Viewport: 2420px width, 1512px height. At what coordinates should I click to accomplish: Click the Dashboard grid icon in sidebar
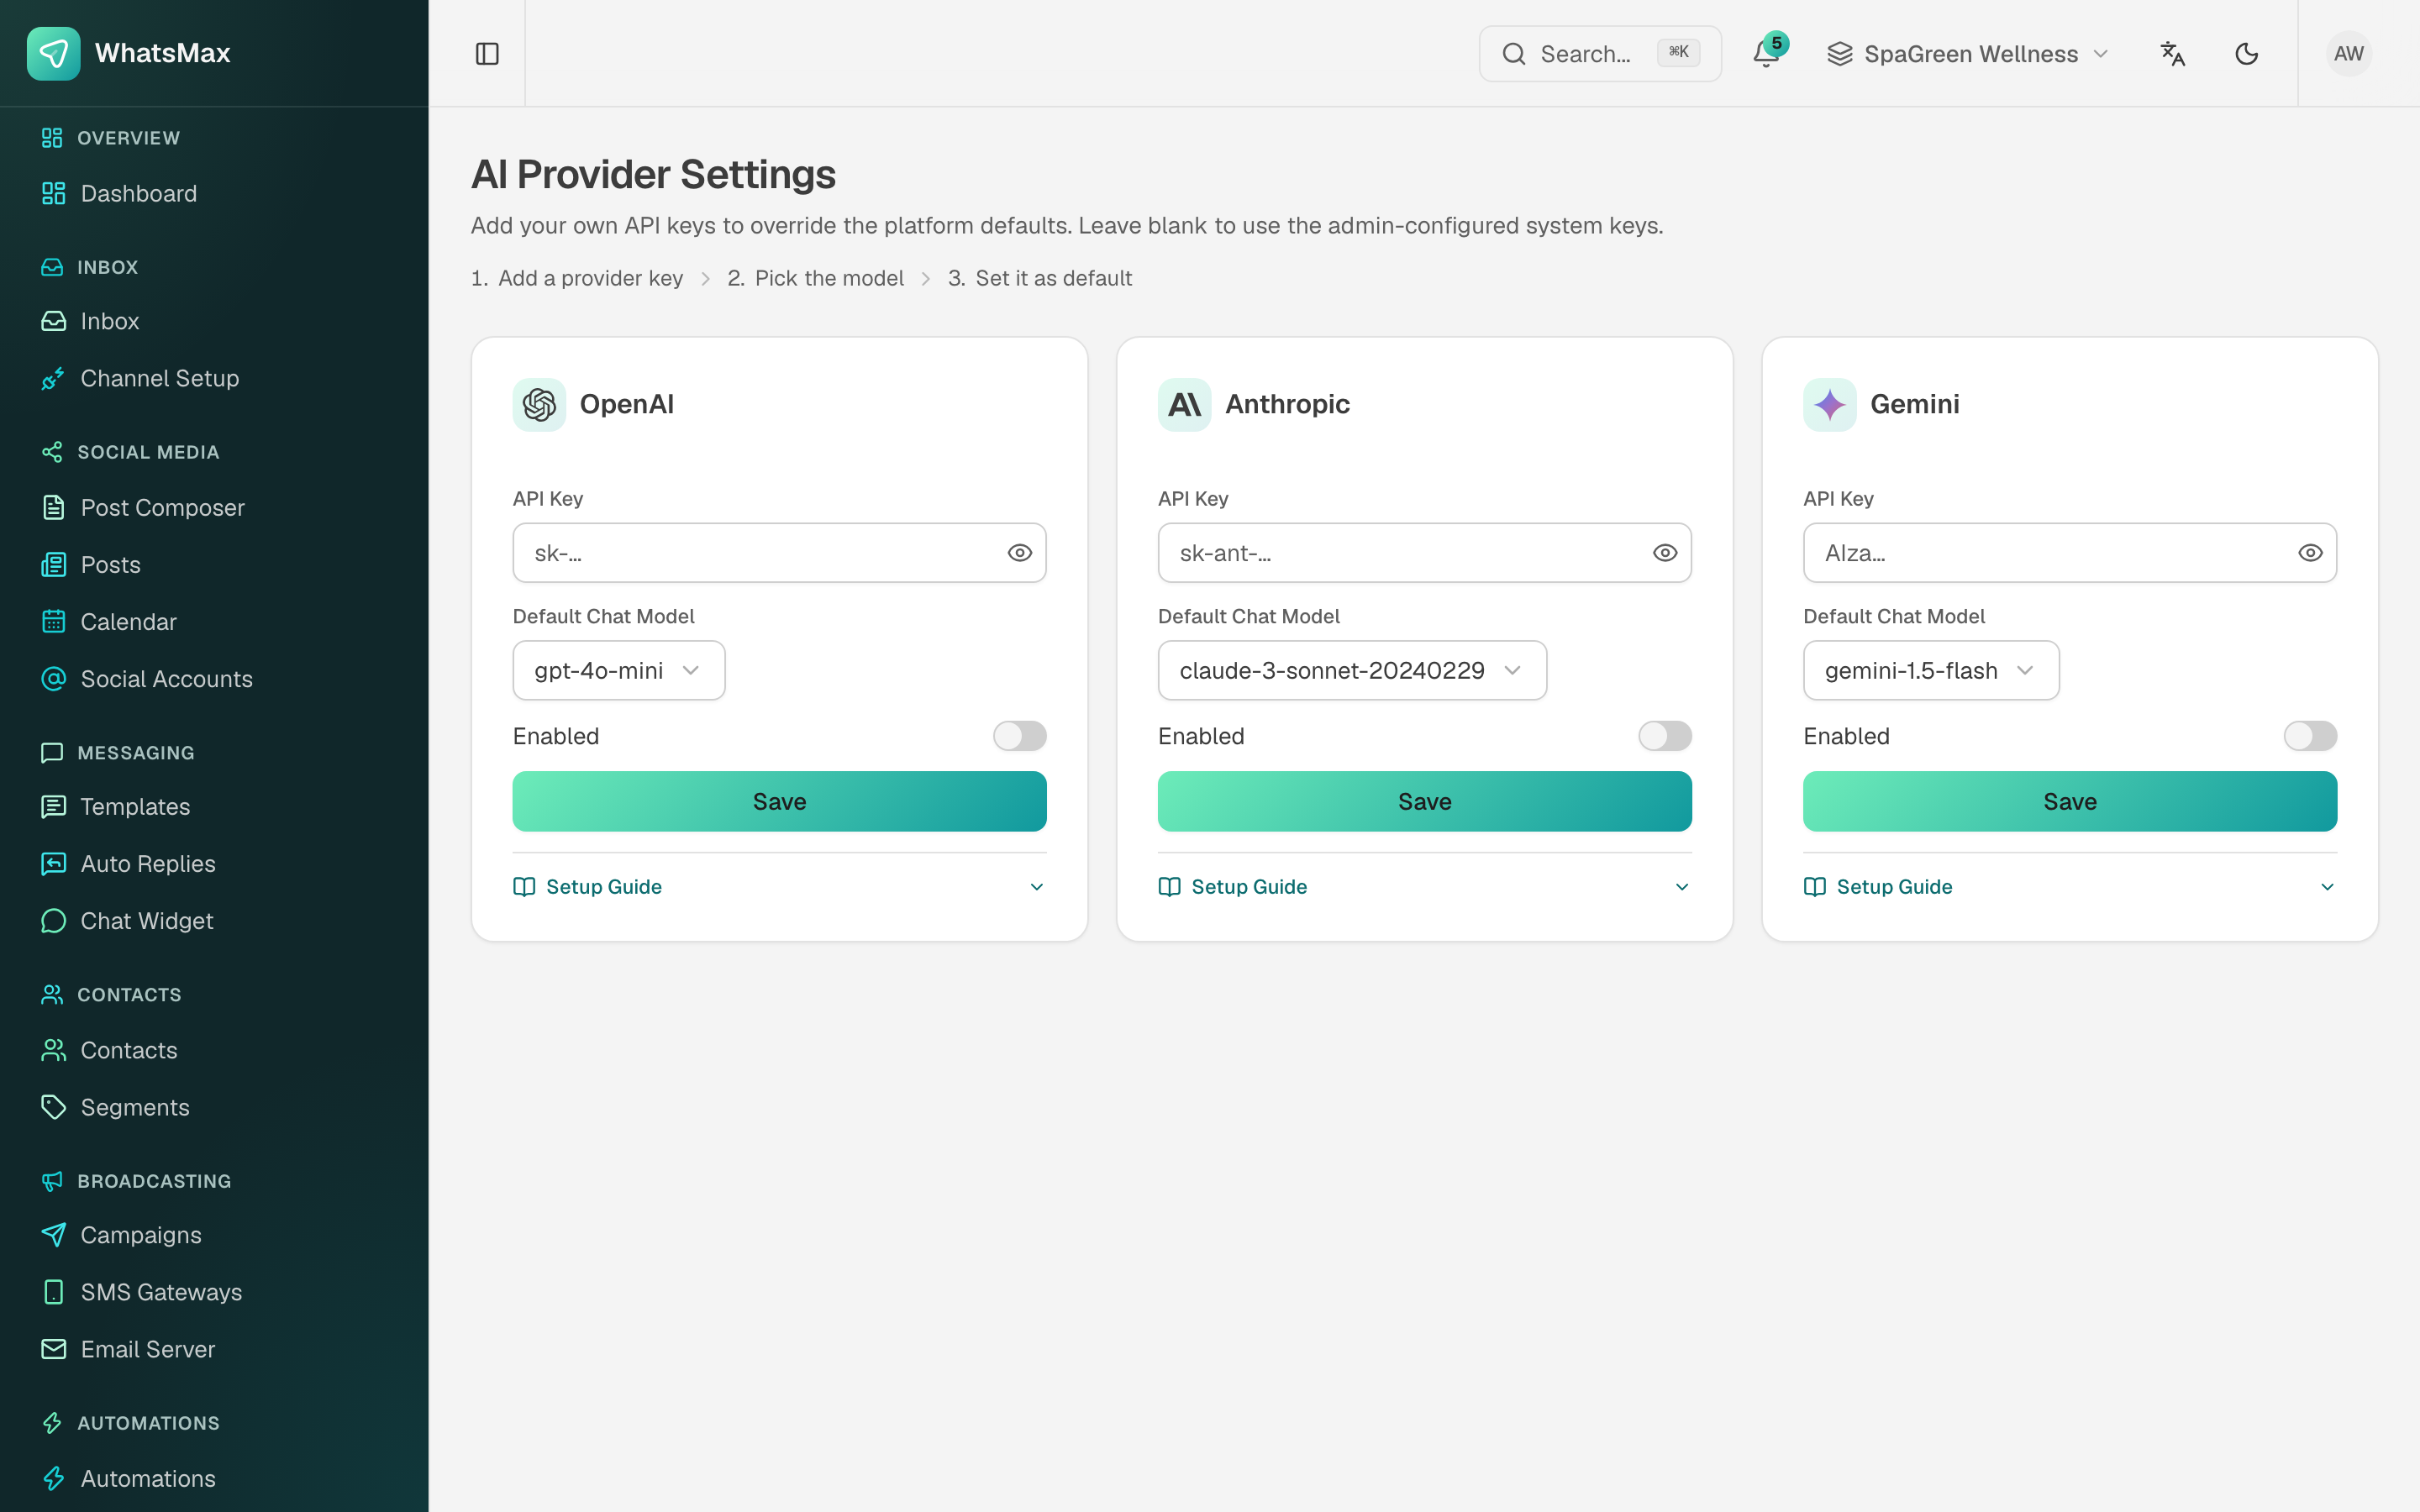[53, 194]
